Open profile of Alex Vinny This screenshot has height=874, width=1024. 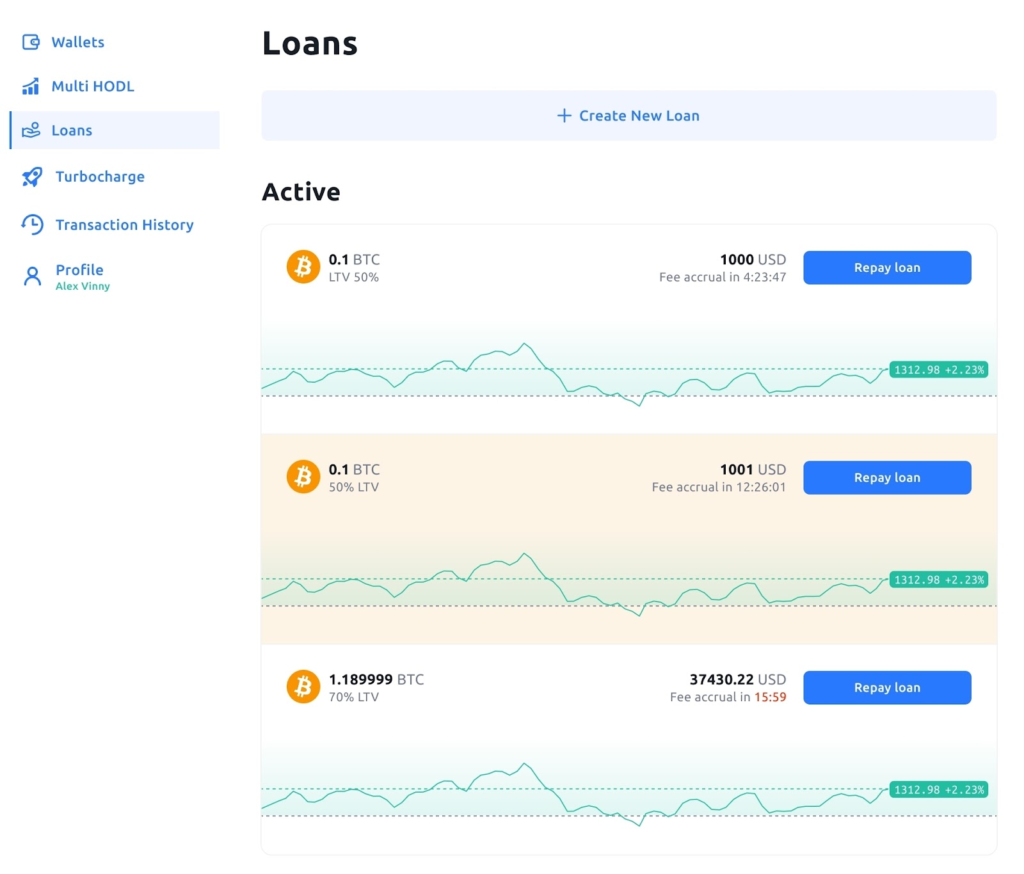coord(79,275)
